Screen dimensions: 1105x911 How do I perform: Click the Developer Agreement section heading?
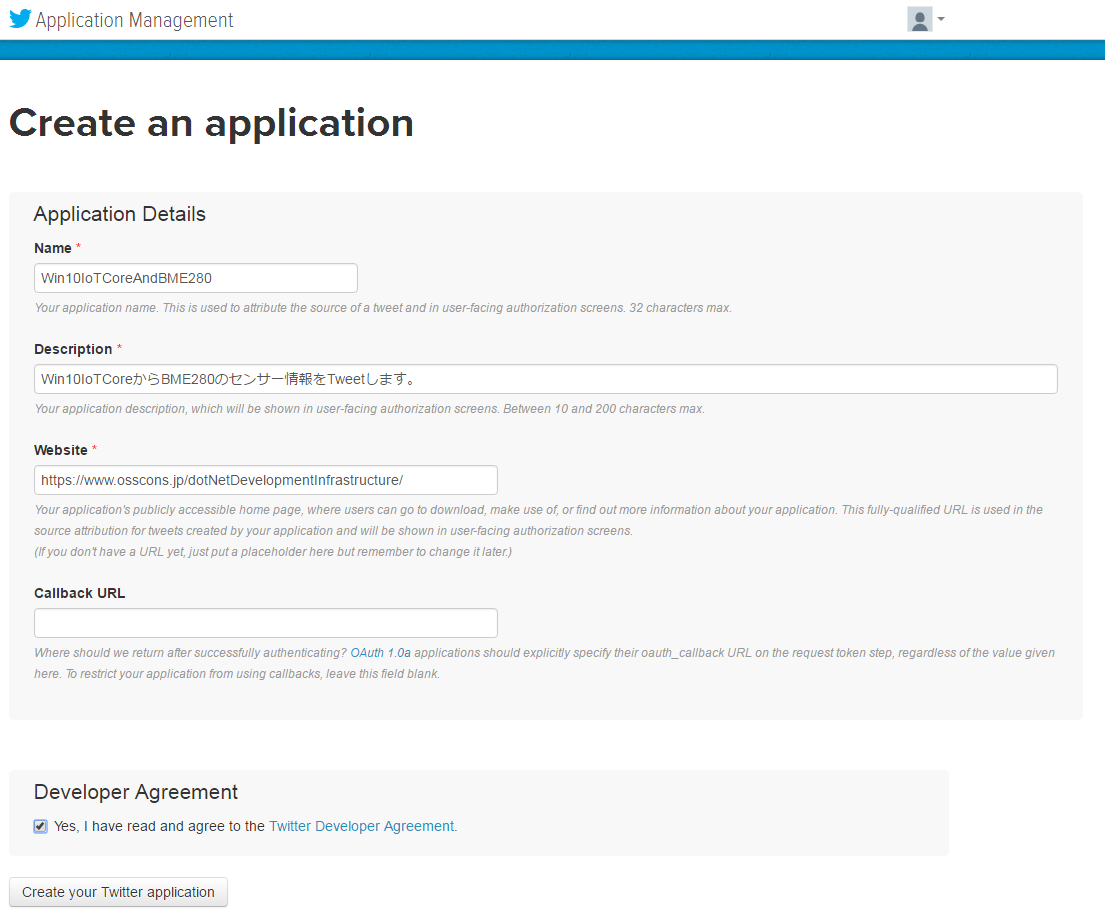[x=136, y=792]
